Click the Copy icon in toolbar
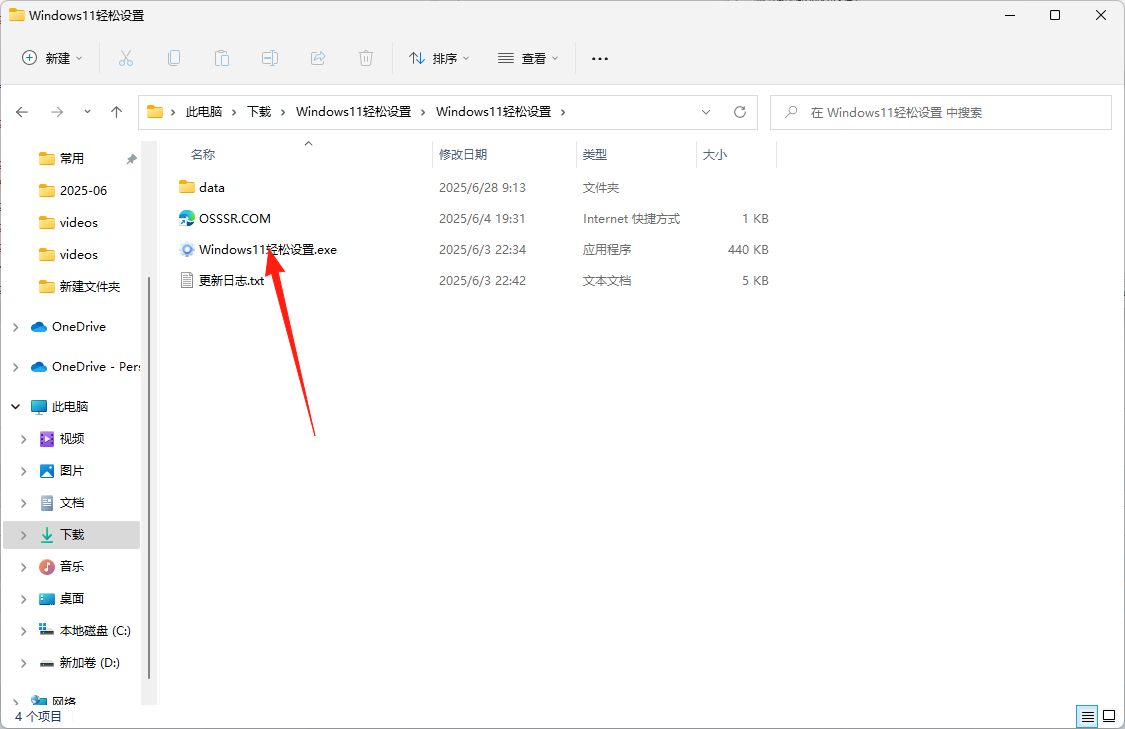Image resolution: width=1125 pixels, height=729 pixels. click(174, 59)
